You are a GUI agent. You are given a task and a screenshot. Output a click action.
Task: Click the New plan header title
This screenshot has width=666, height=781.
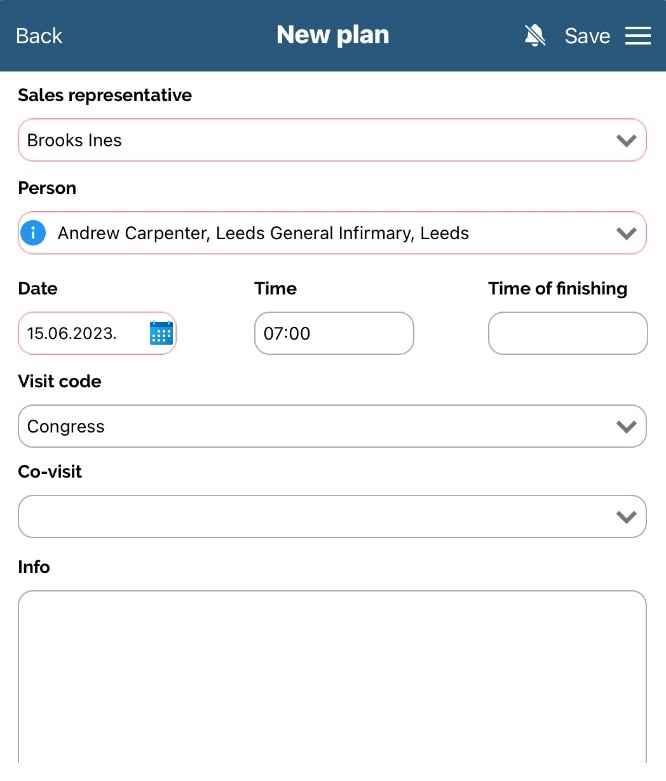333,36
